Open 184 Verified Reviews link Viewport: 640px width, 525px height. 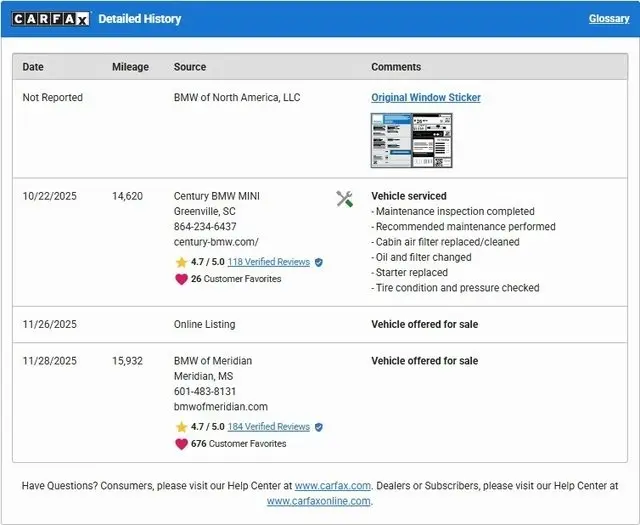[x=268, y=427]
